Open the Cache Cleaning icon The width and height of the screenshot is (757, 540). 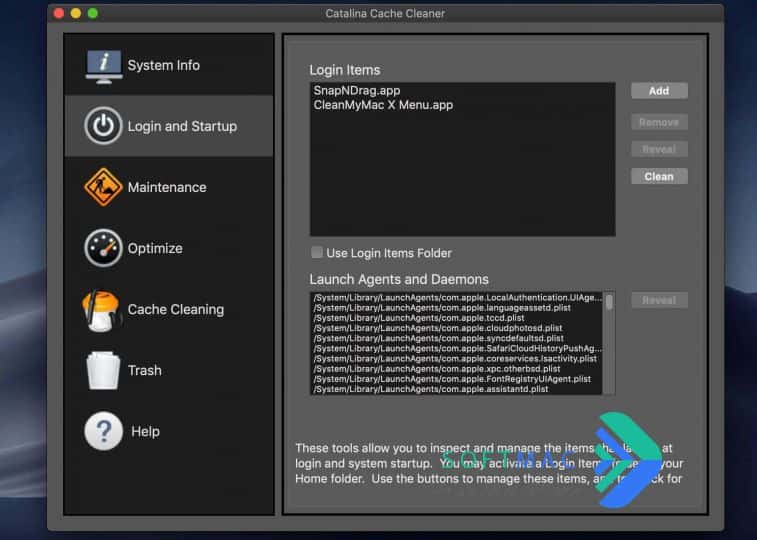(x=100, y=310)
